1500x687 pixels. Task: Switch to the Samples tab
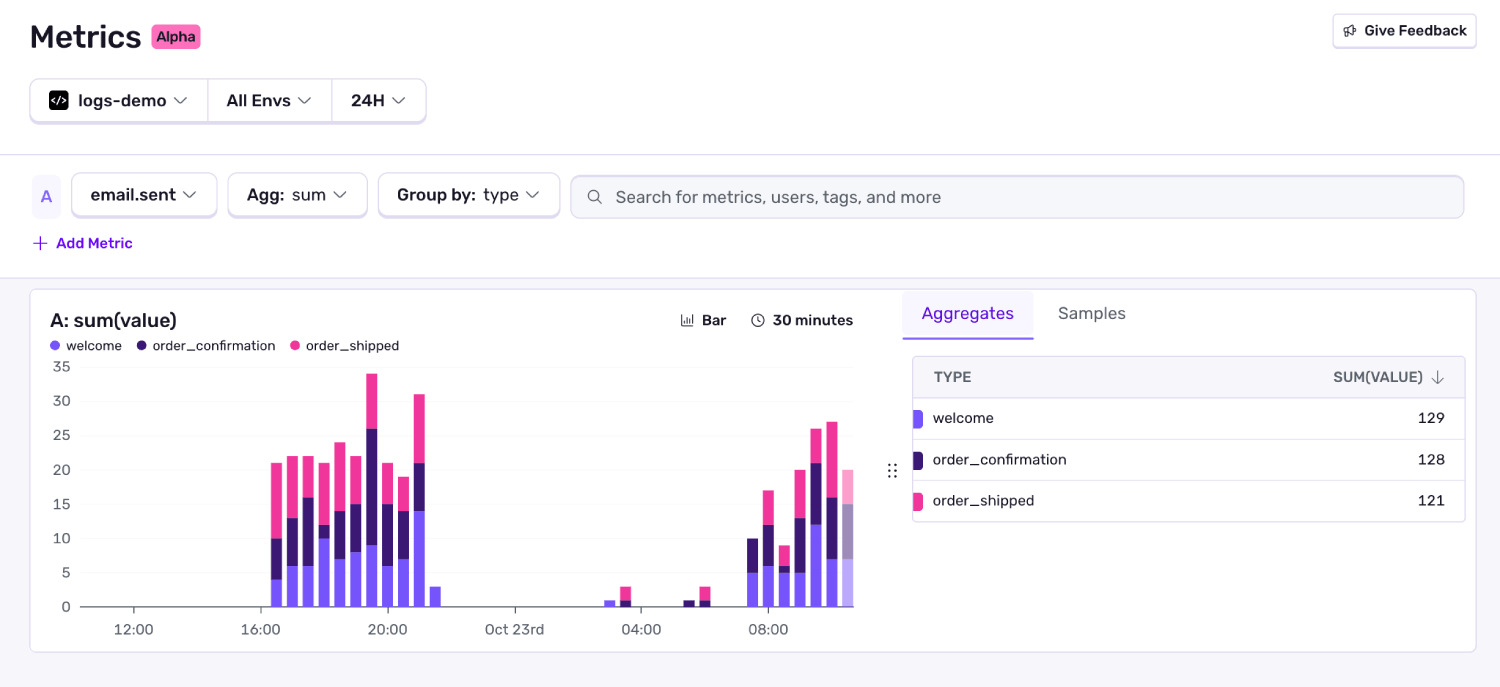click(x=1091, y=313)
